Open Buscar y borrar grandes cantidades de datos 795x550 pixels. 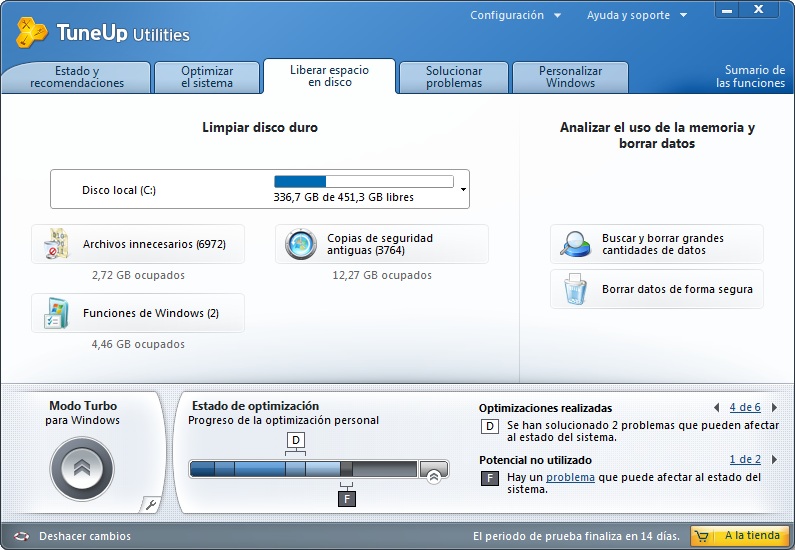[657, 244]
